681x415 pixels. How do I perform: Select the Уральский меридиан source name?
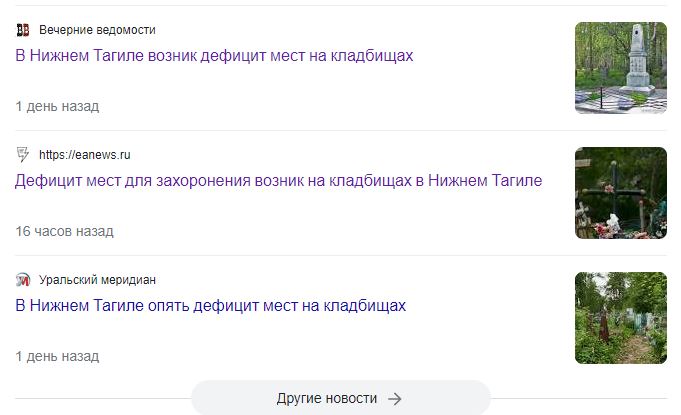tap(97, 280)
